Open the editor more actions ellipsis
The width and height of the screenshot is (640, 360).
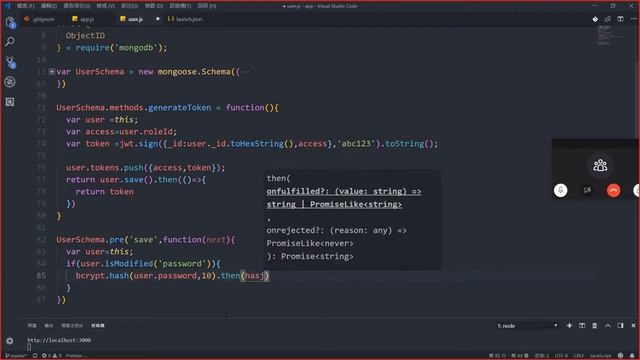coord(633,19)
